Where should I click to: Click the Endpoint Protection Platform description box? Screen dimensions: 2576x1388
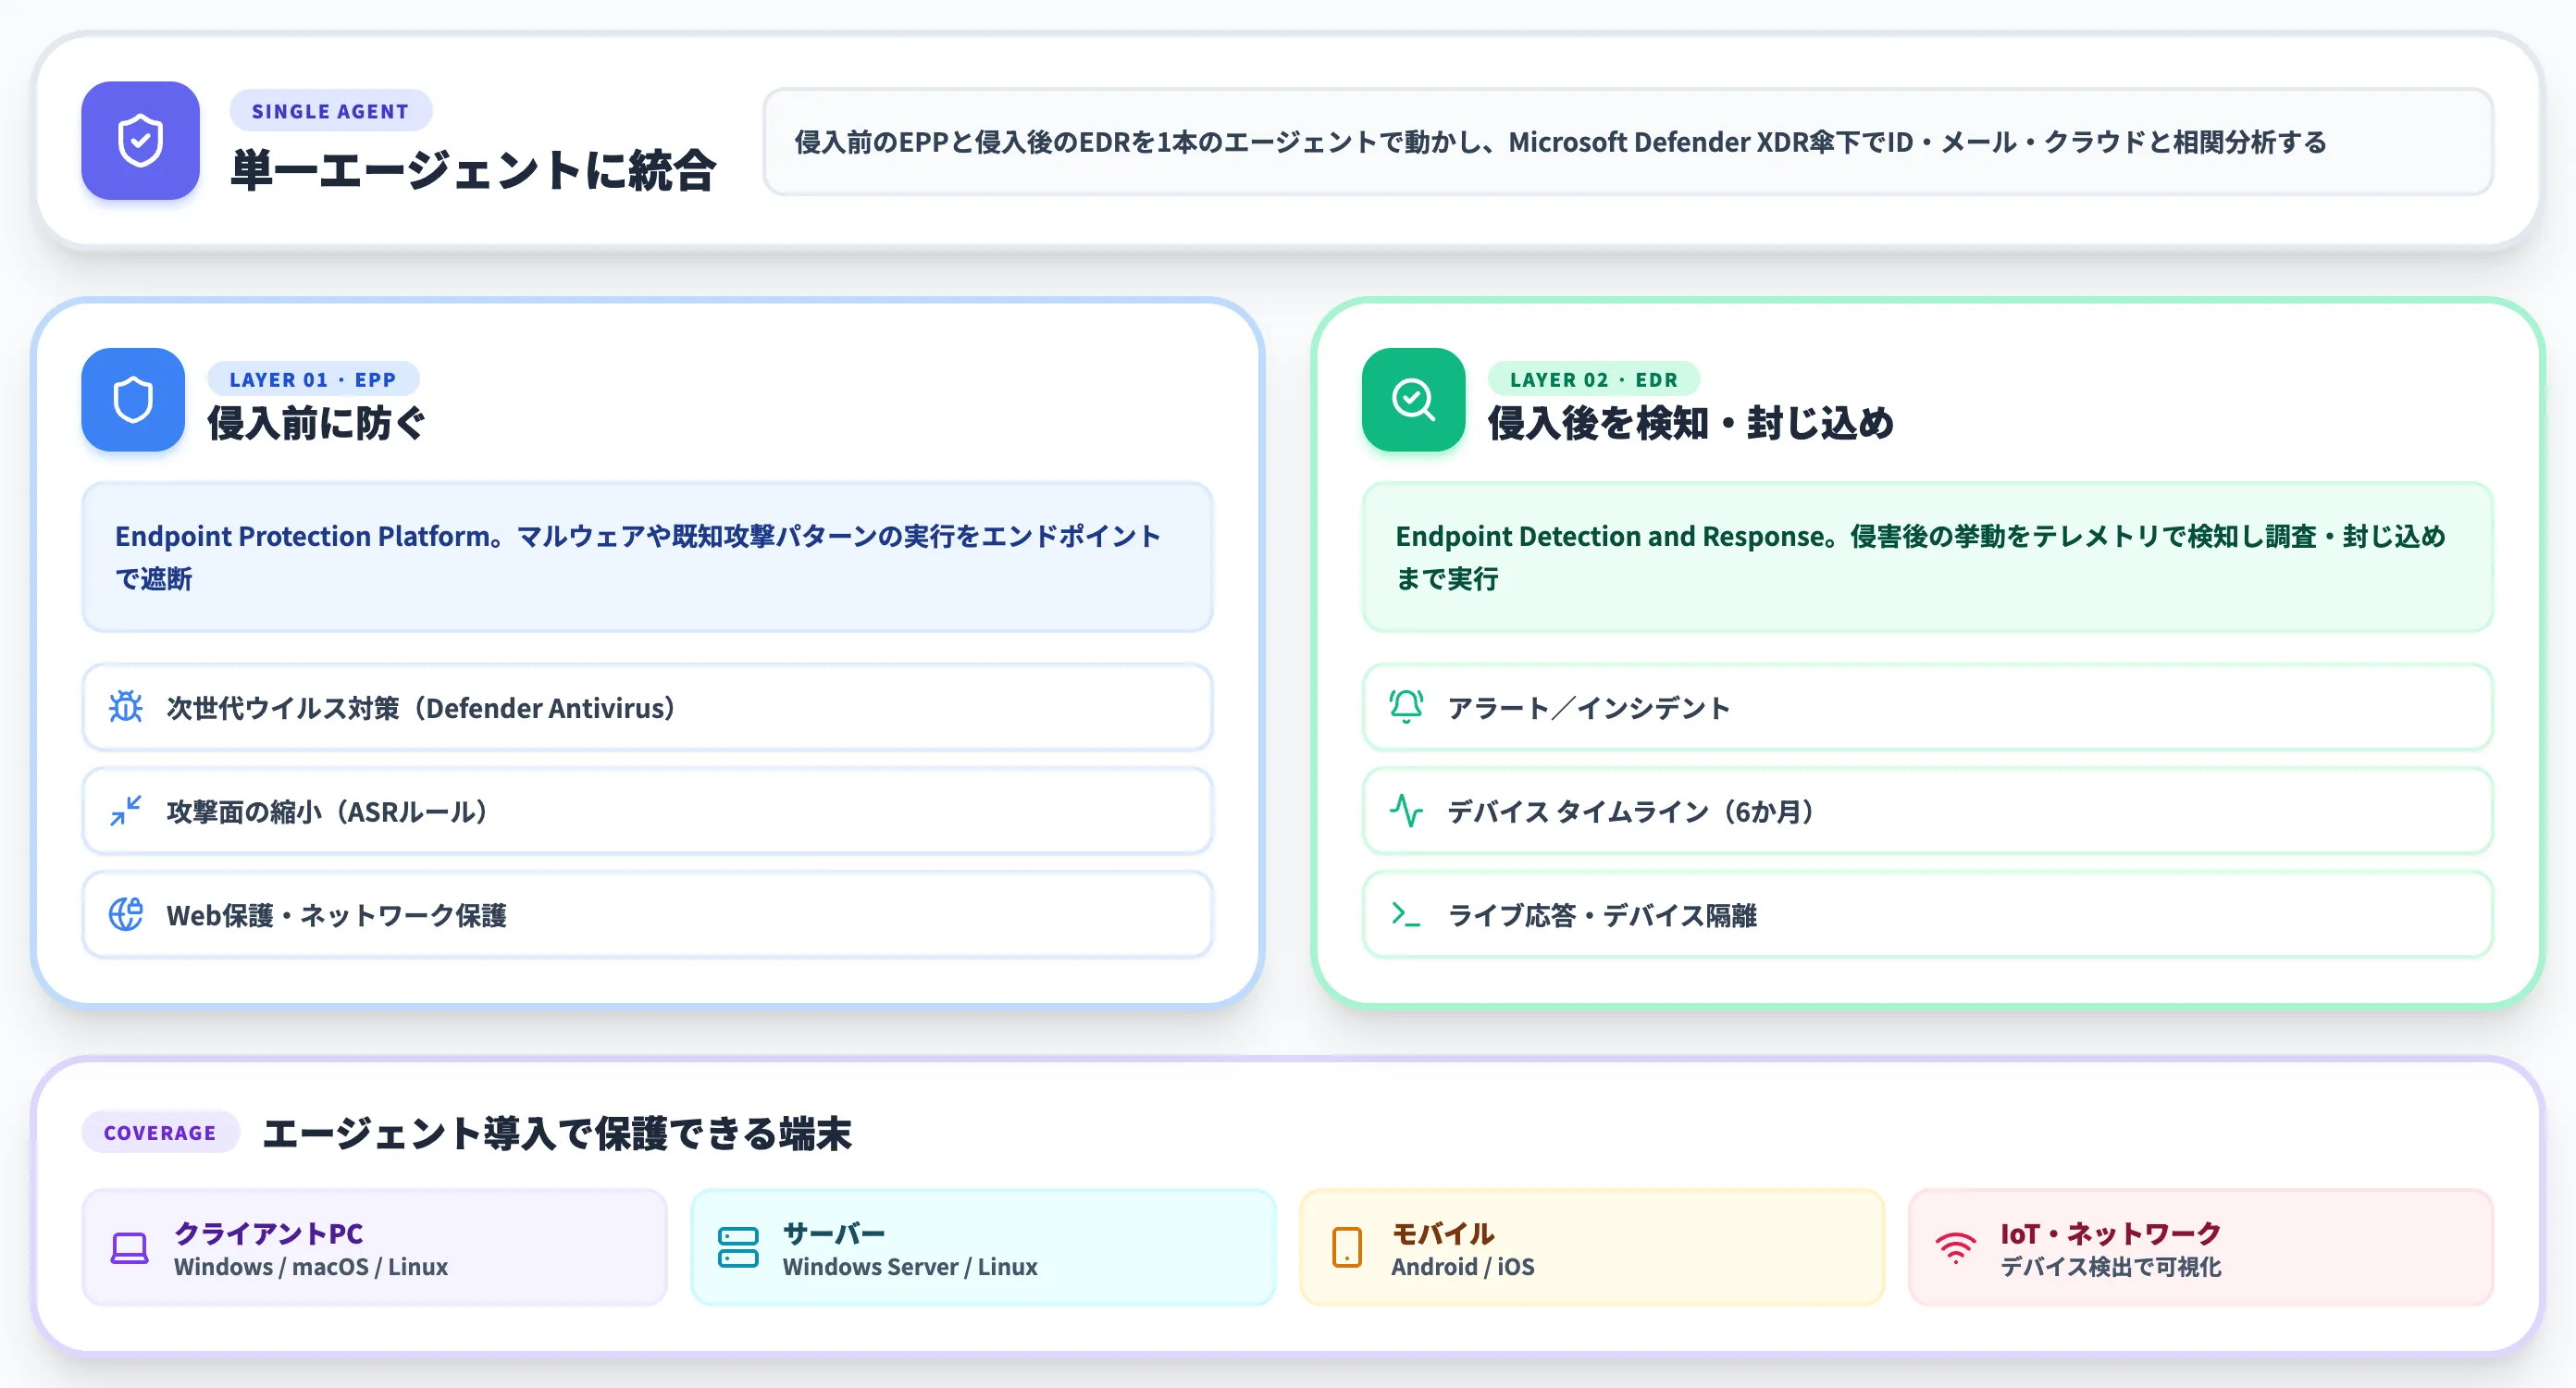point(647,557)
